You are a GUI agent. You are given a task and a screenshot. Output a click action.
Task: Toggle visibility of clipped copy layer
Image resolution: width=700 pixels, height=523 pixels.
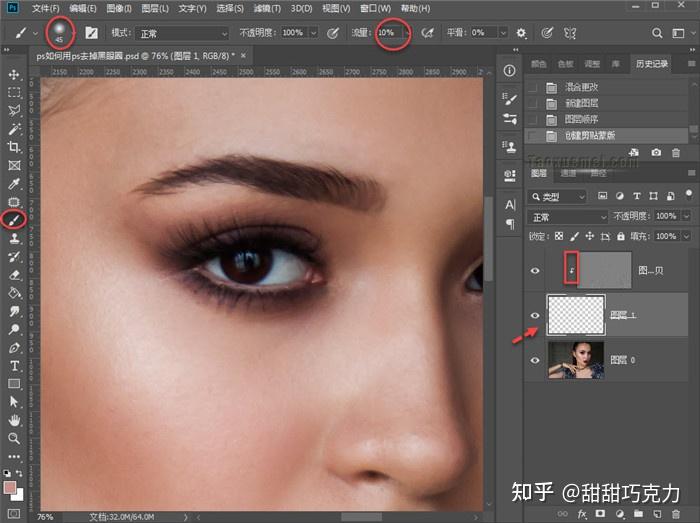[535, 271]
